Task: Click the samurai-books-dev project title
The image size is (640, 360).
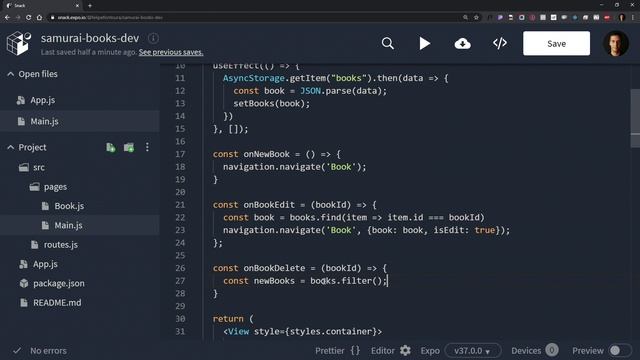Action: click(x=90, y=38)
